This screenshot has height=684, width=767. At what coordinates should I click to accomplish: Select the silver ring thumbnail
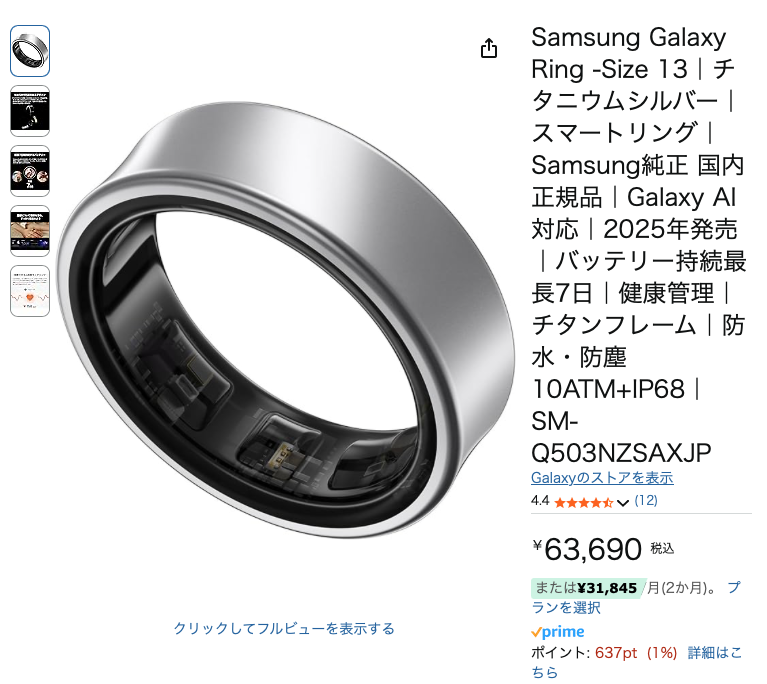click(30, 50)
